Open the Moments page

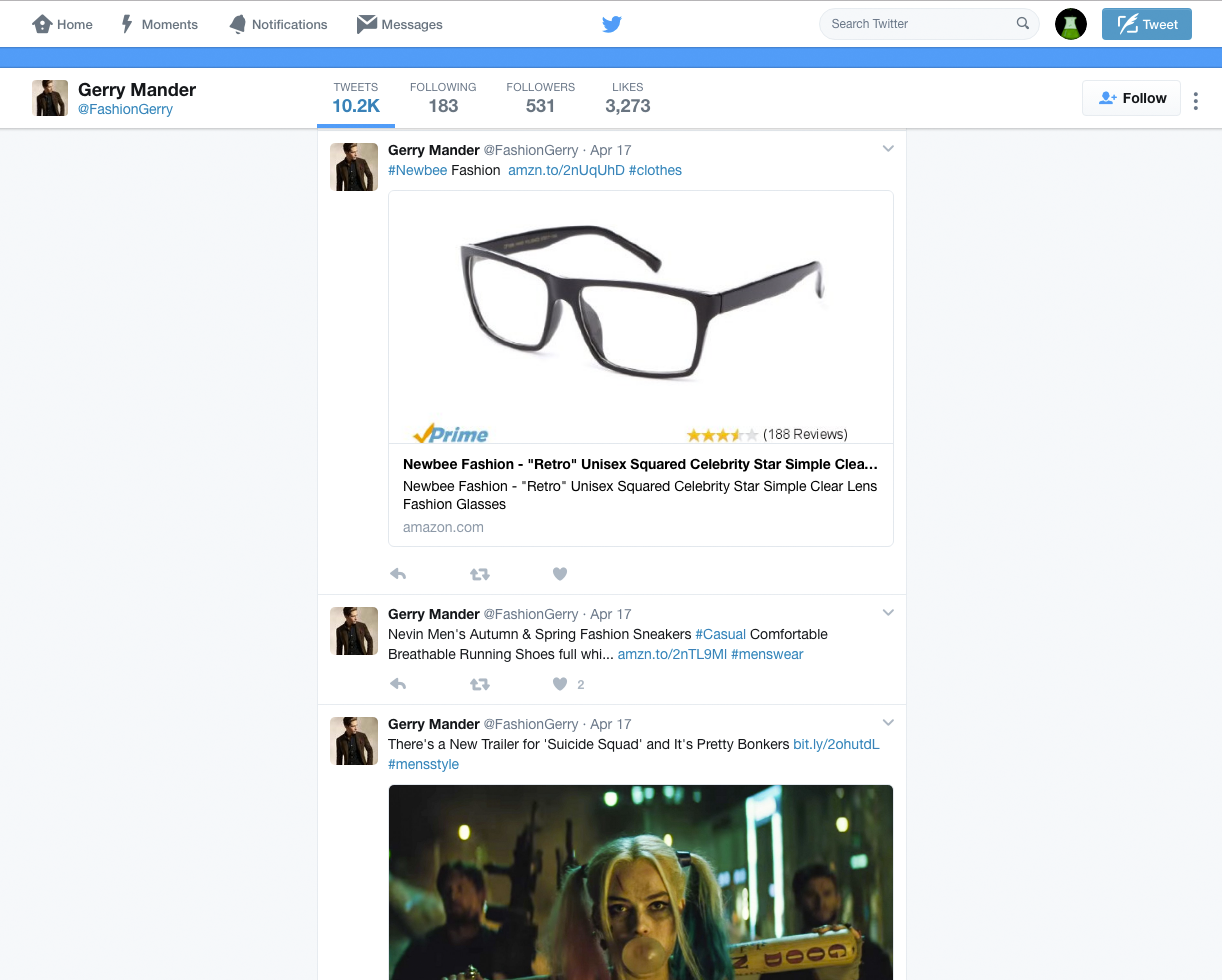158,24
